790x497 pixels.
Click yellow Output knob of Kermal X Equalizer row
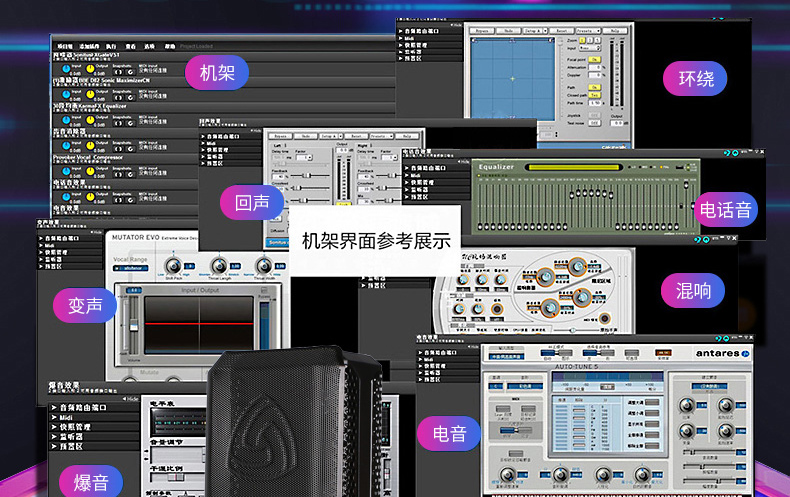[90, 120]
